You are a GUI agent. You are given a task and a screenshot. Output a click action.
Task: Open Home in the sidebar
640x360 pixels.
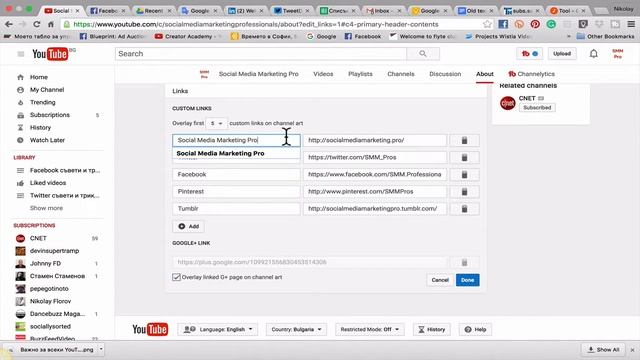(x=39, y=77)
